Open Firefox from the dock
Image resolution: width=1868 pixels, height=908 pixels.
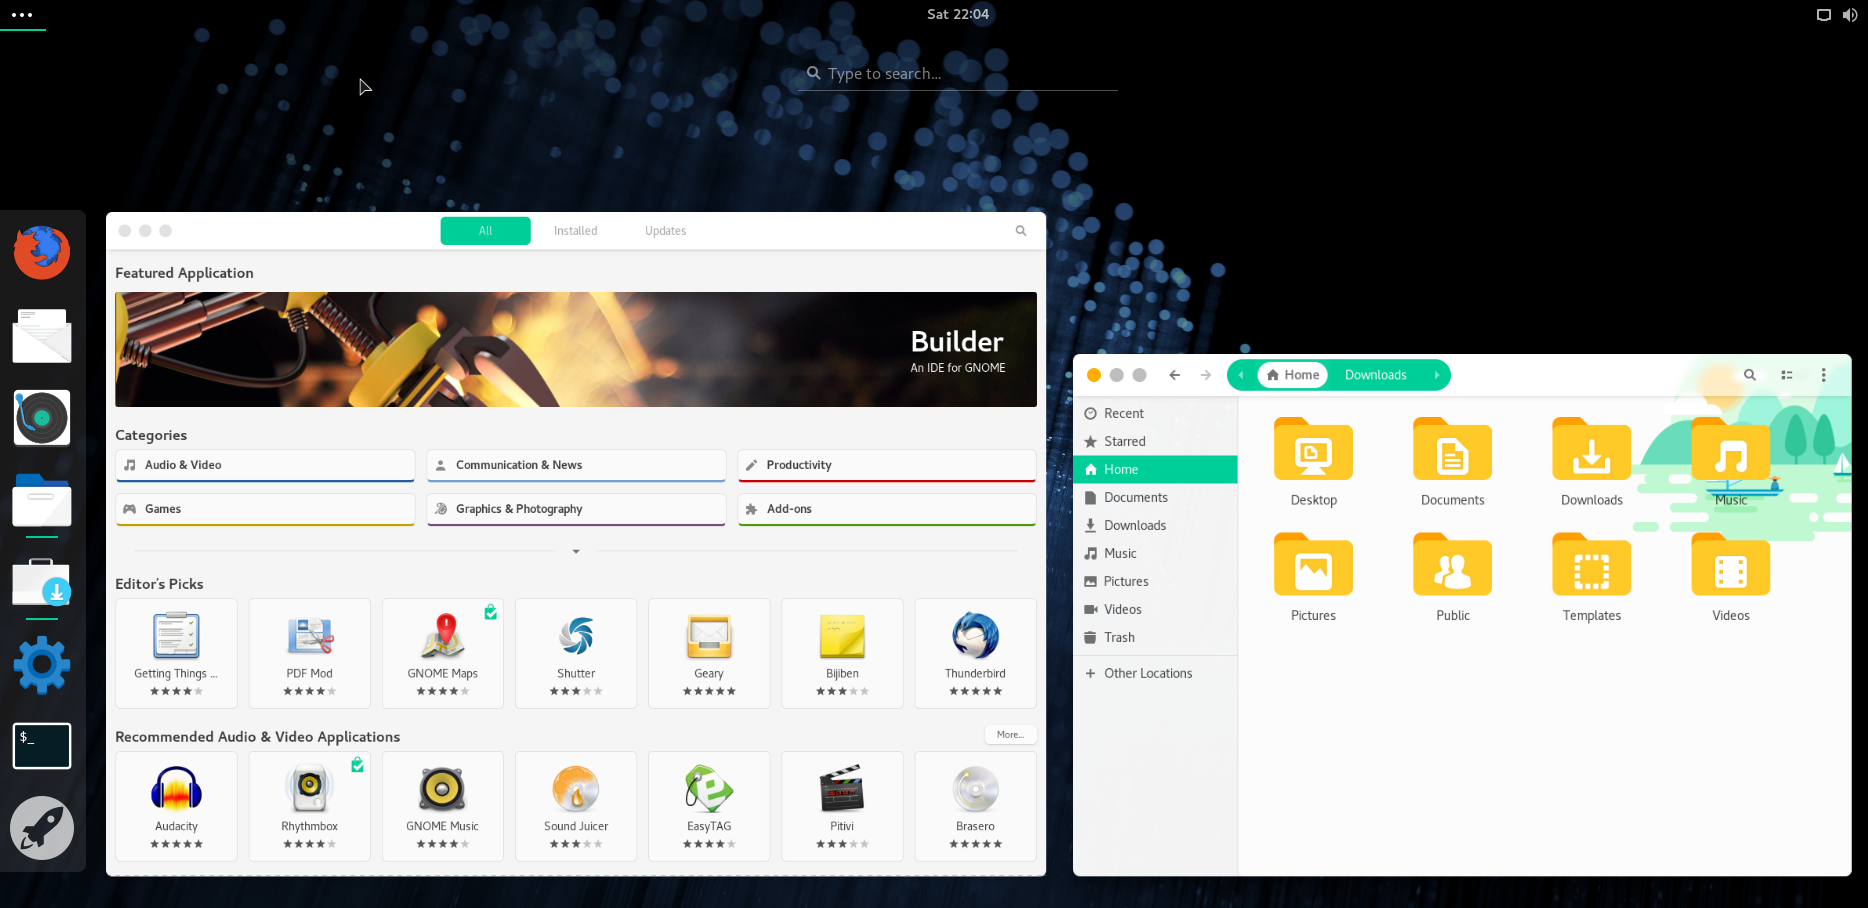tap(42, 252)
